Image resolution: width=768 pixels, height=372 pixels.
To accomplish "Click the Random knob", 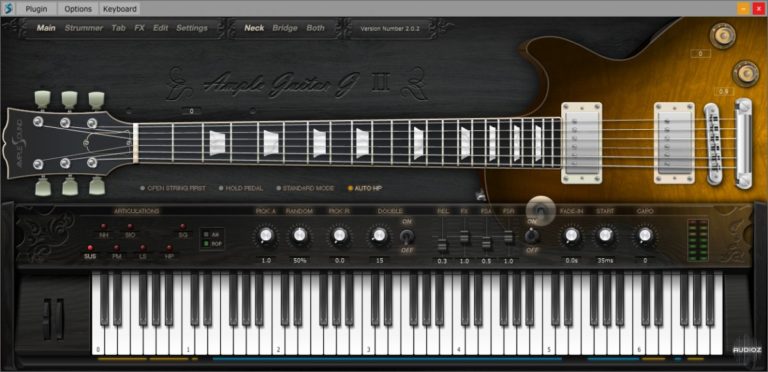I will tap(299, 236).
